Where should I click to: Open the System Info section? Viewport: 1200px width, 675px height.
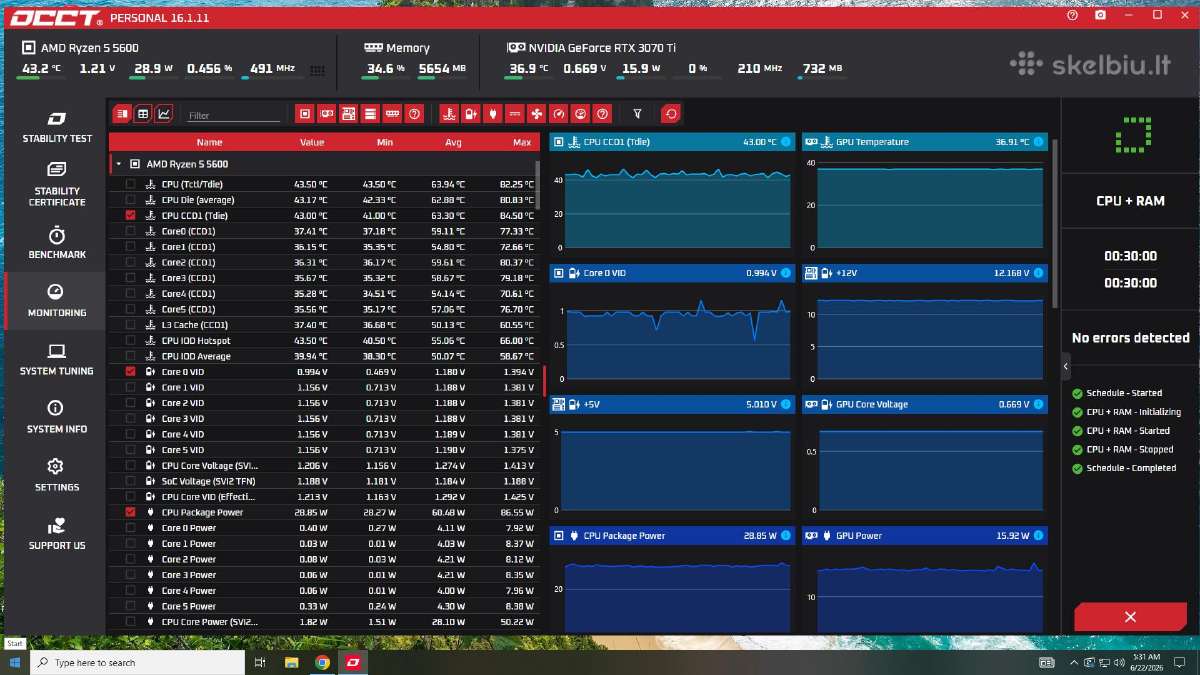[57, 417]
